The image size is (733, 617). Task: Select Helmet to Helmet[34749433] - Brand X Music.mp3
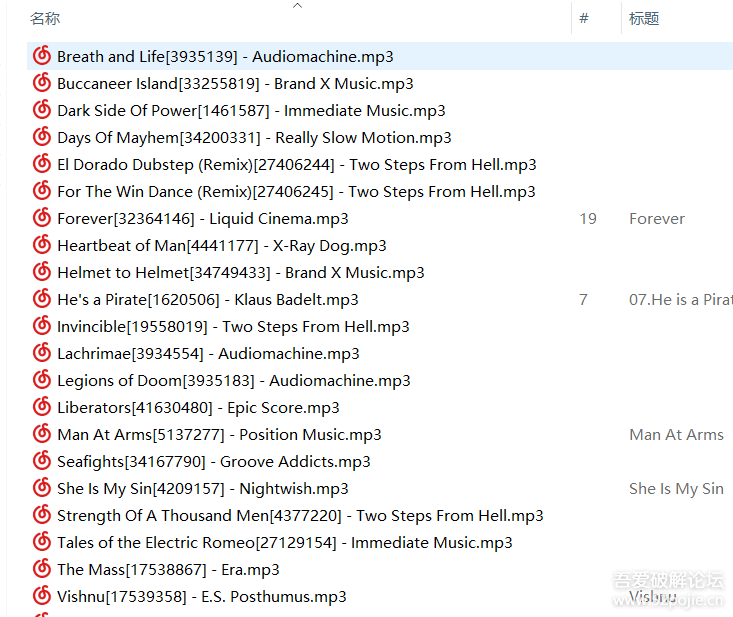point(241,273)
